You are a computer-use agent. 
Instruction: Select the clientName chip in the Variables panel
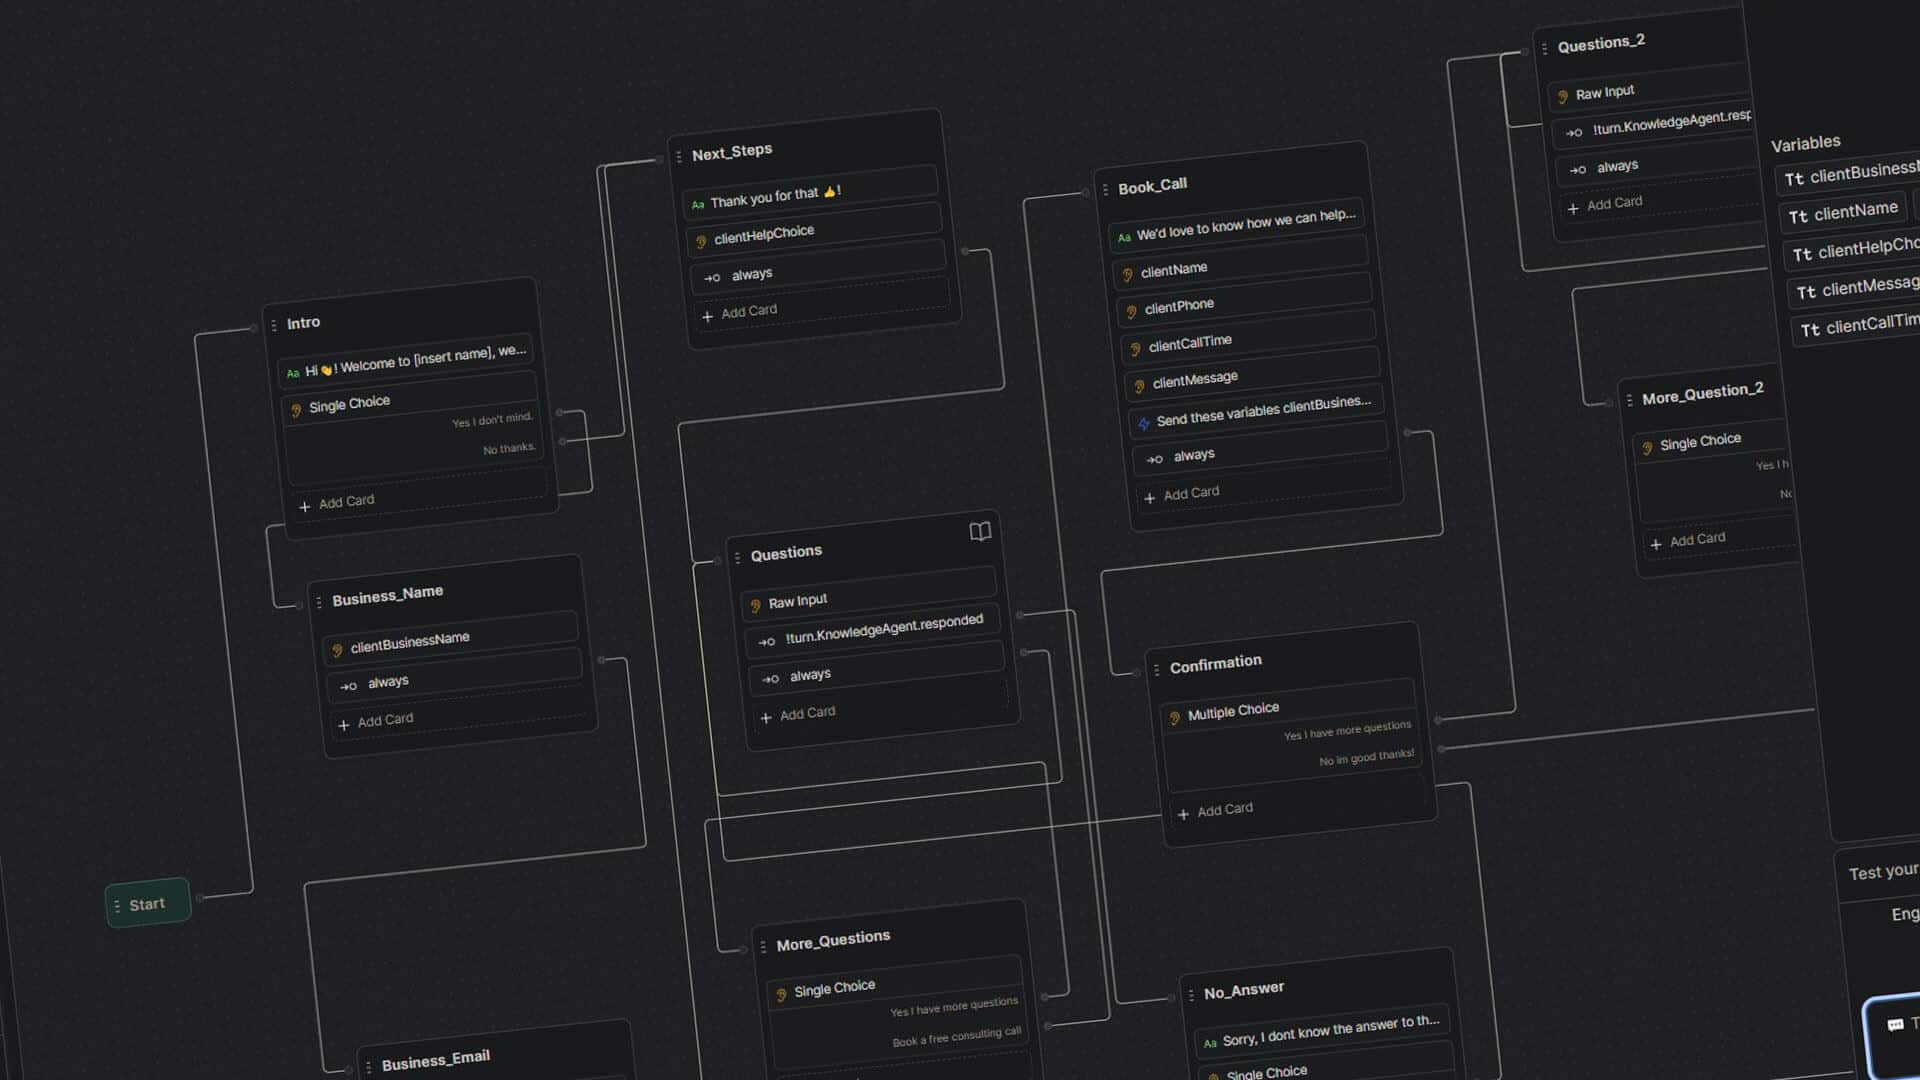click(x=1844, y=212)
